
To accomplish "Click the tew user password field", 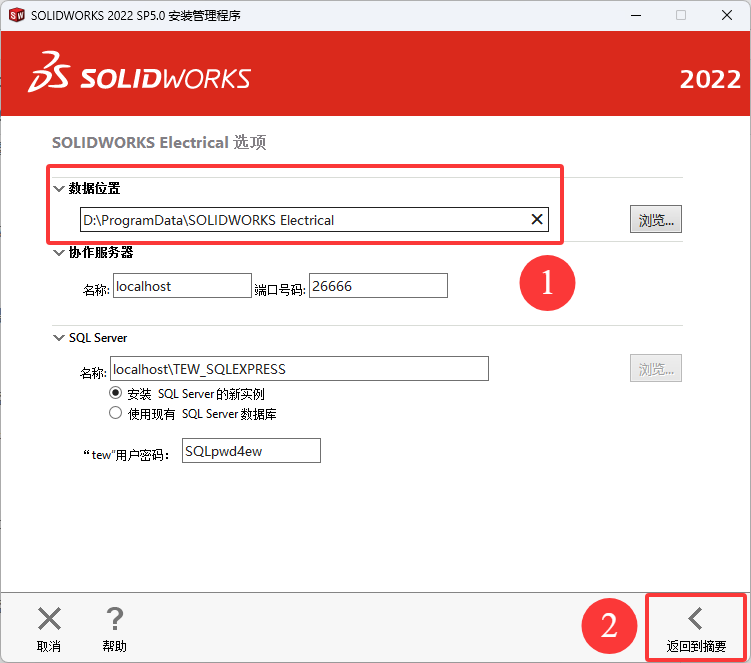I will (x=251, y=451).
